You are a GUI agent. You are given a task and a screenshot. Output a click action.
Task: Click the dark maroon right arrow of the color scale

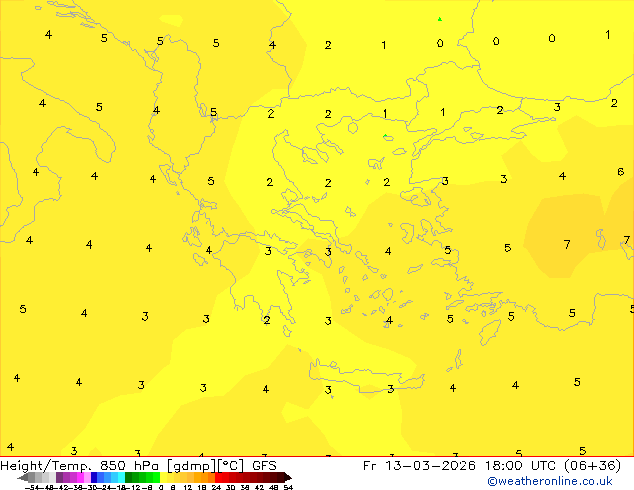tap(288, 477)
